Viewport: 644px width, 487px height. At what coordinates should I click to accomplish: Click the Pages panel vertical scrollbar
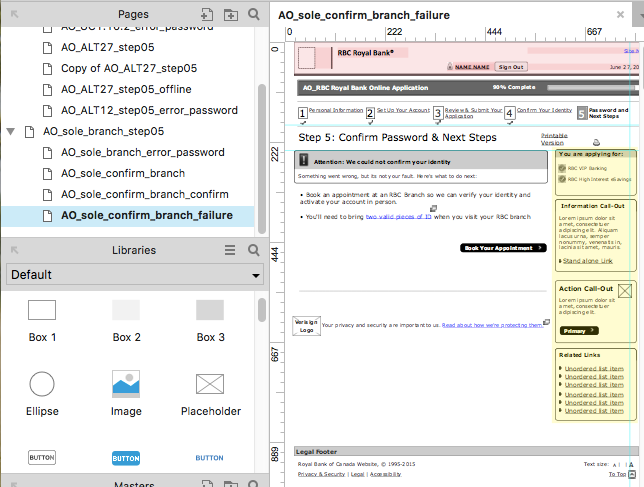click(262, 158)
